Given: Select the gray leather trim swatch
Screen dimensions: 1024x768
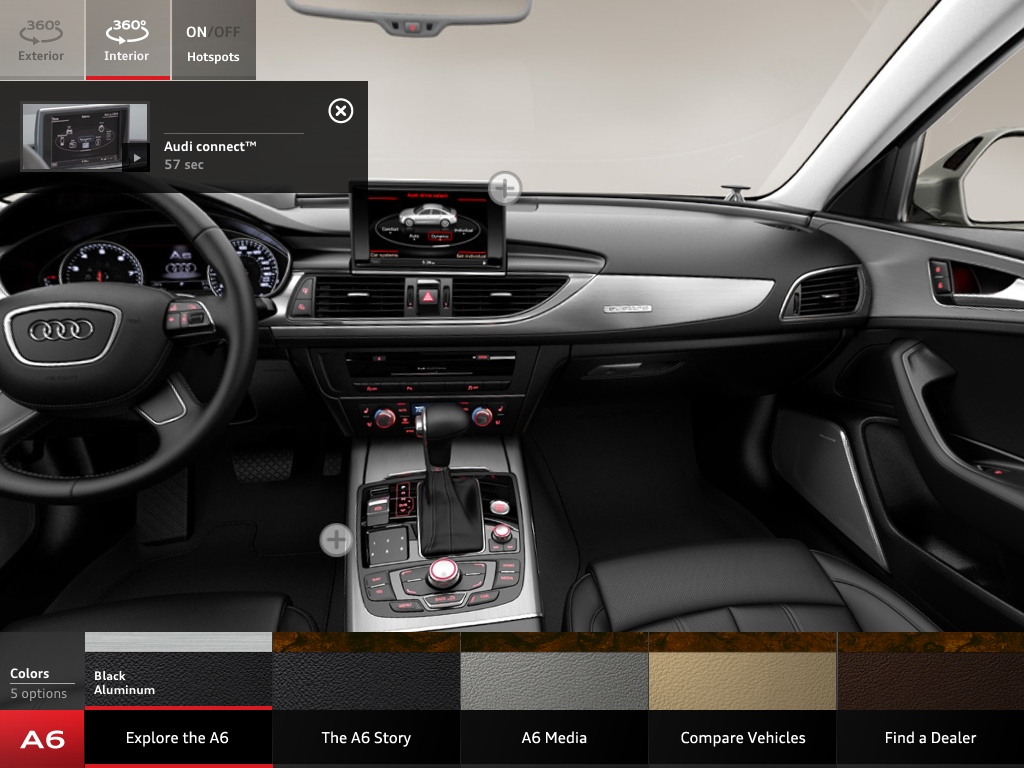Looking at the screenshot, I should click(553, 668).
